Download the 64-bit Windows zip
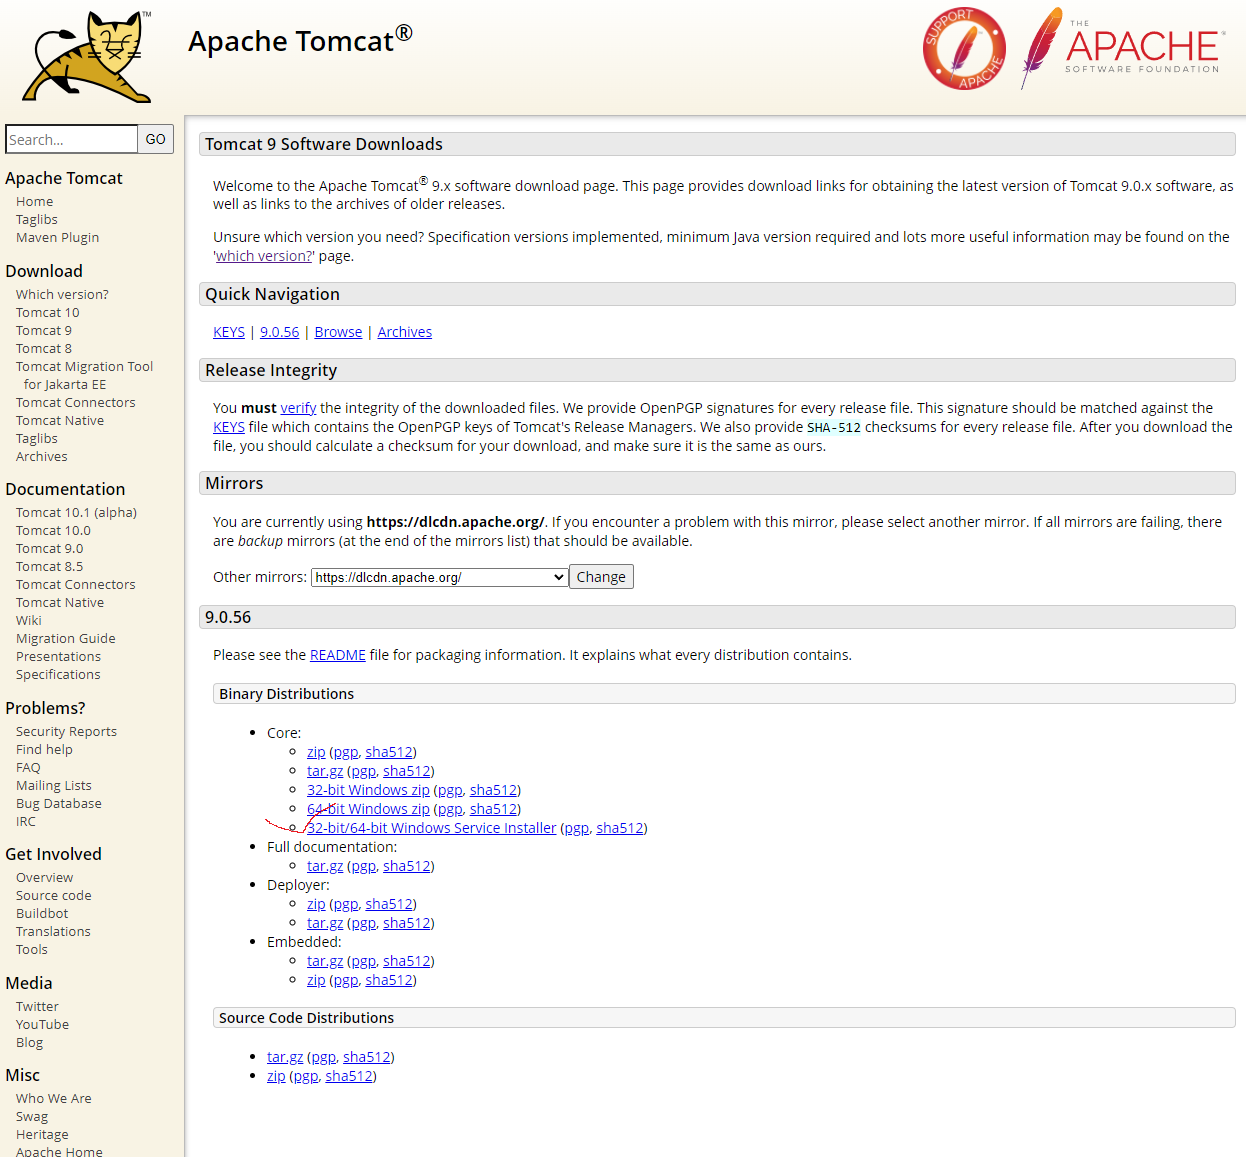This screenshot has height=1157, width=1246. click(368, 809)
